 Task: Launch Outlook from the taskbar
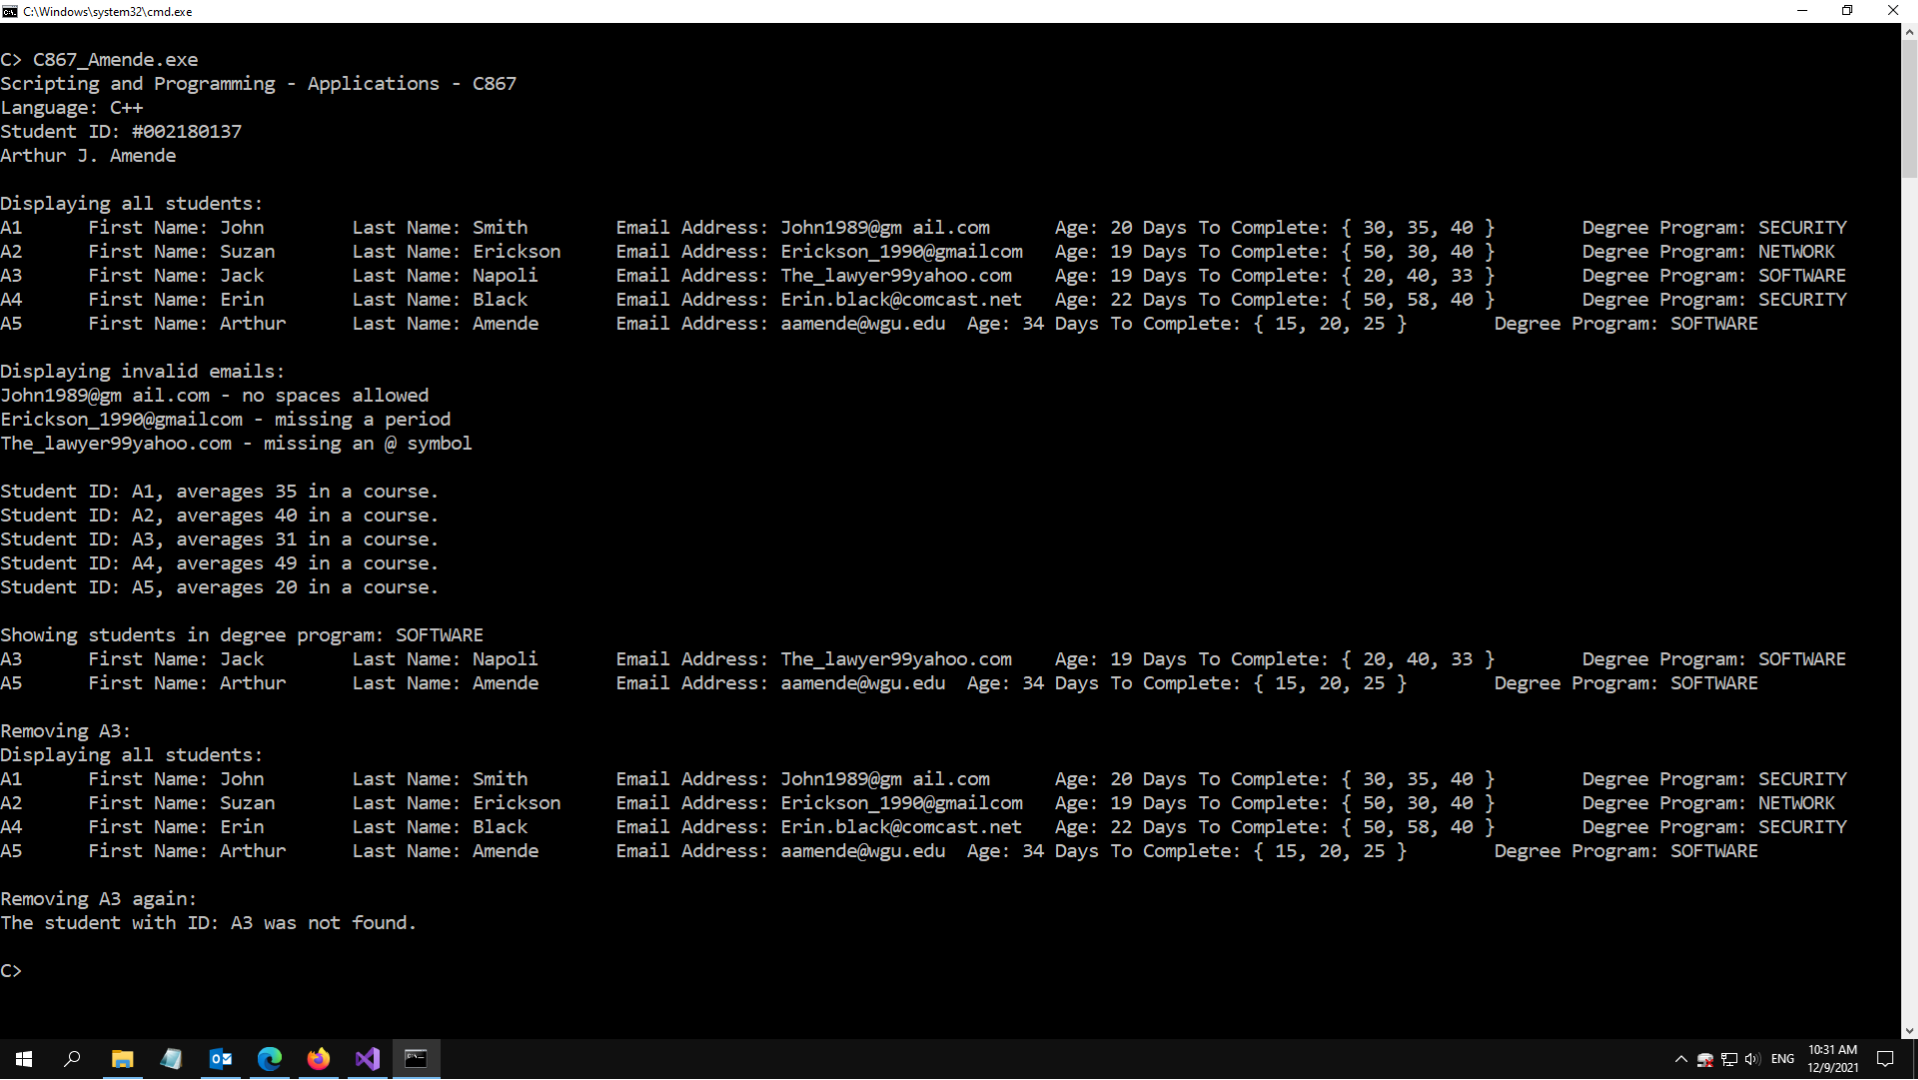point(220,1058)
